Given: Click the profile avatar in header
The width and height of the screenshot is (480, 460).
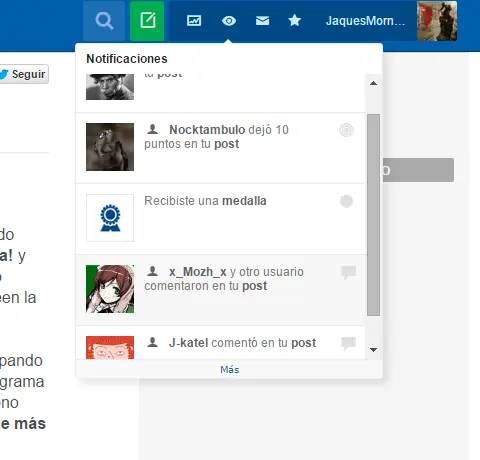Looking at the screenshot, I should pos(437,21).
